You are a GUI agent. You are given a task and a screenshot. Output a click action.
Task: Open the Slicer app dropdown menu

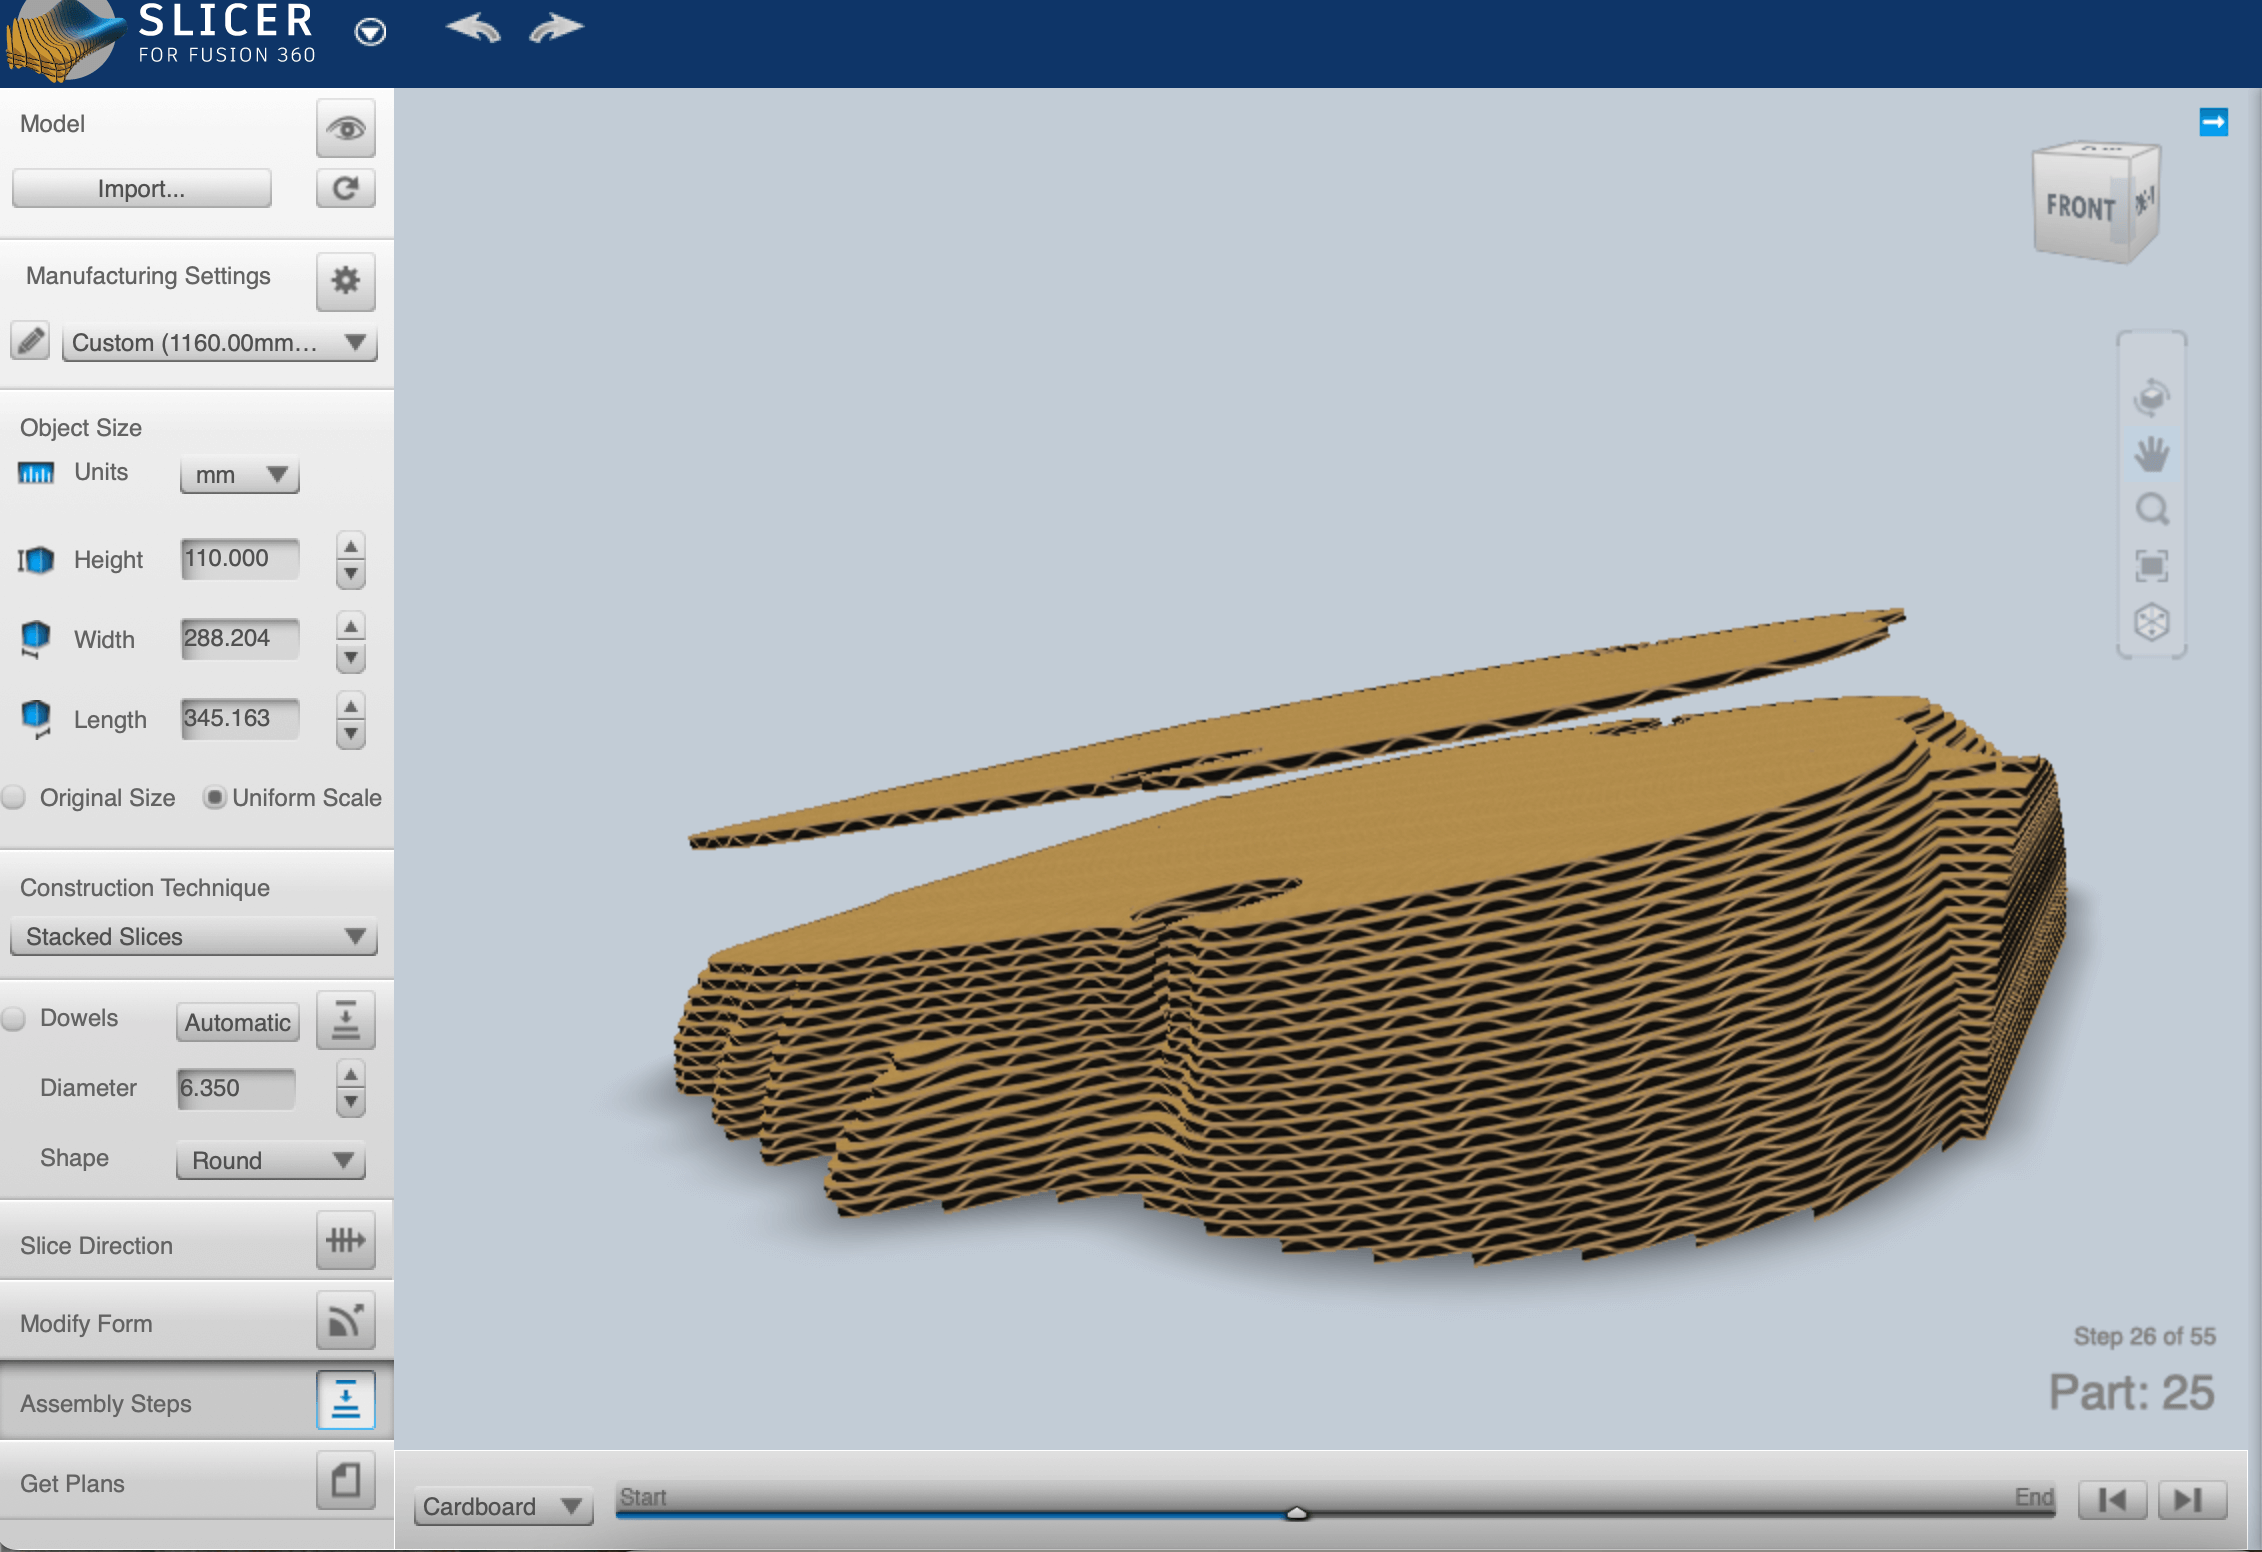pyautogui.click(x=371, y=32)
